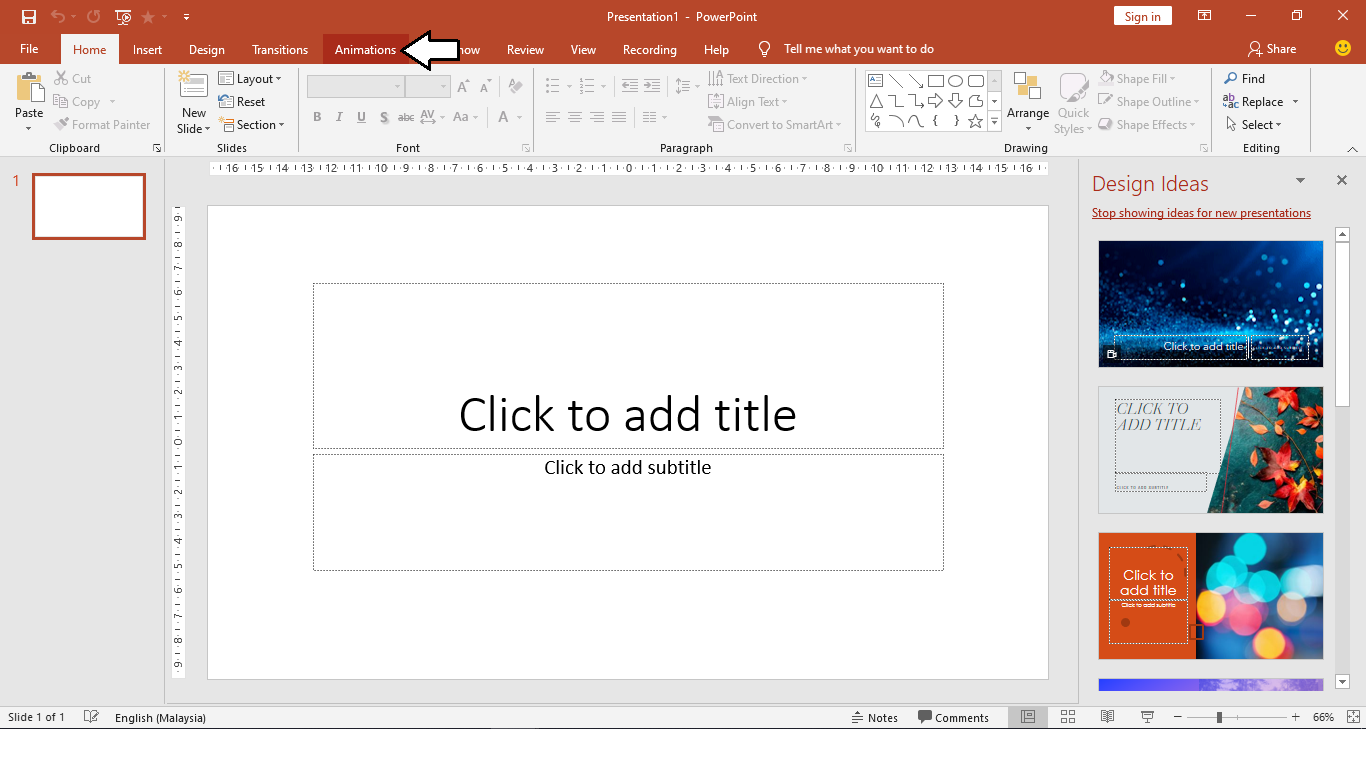The width and height of the screenshot is (1366, 768).
Task: Expand the font size dropdown
Action: pyautogui.click(x=443, y=86)
